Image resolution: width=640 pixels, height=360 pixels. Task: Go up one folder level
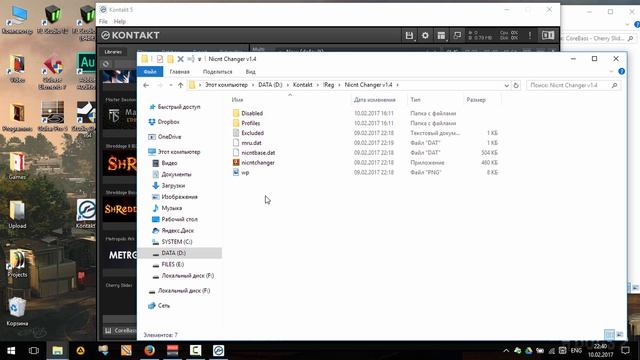(180, 85)
